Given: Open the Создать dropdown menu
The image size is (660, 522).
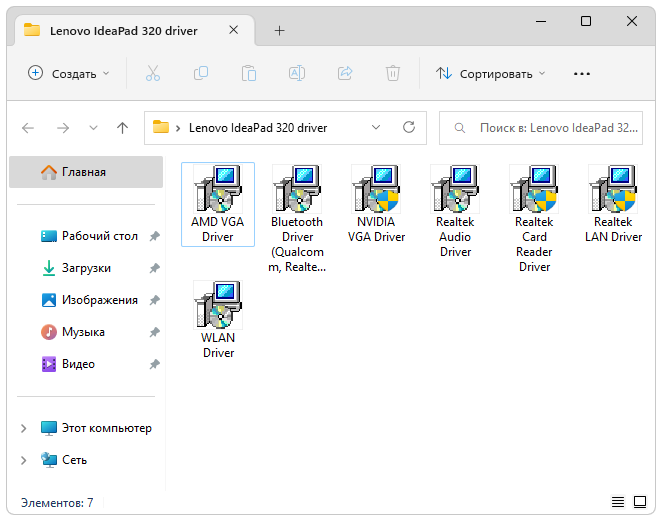Looking at the screenshot, I should tap(68, 73).
